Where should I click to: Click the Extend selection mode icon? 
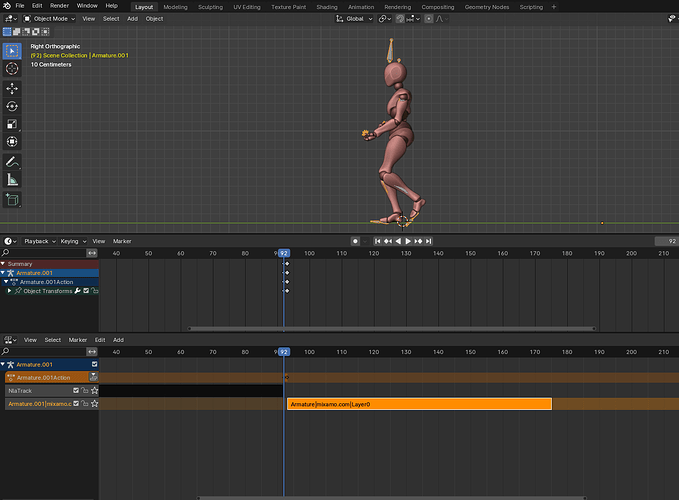pos(16,32)
